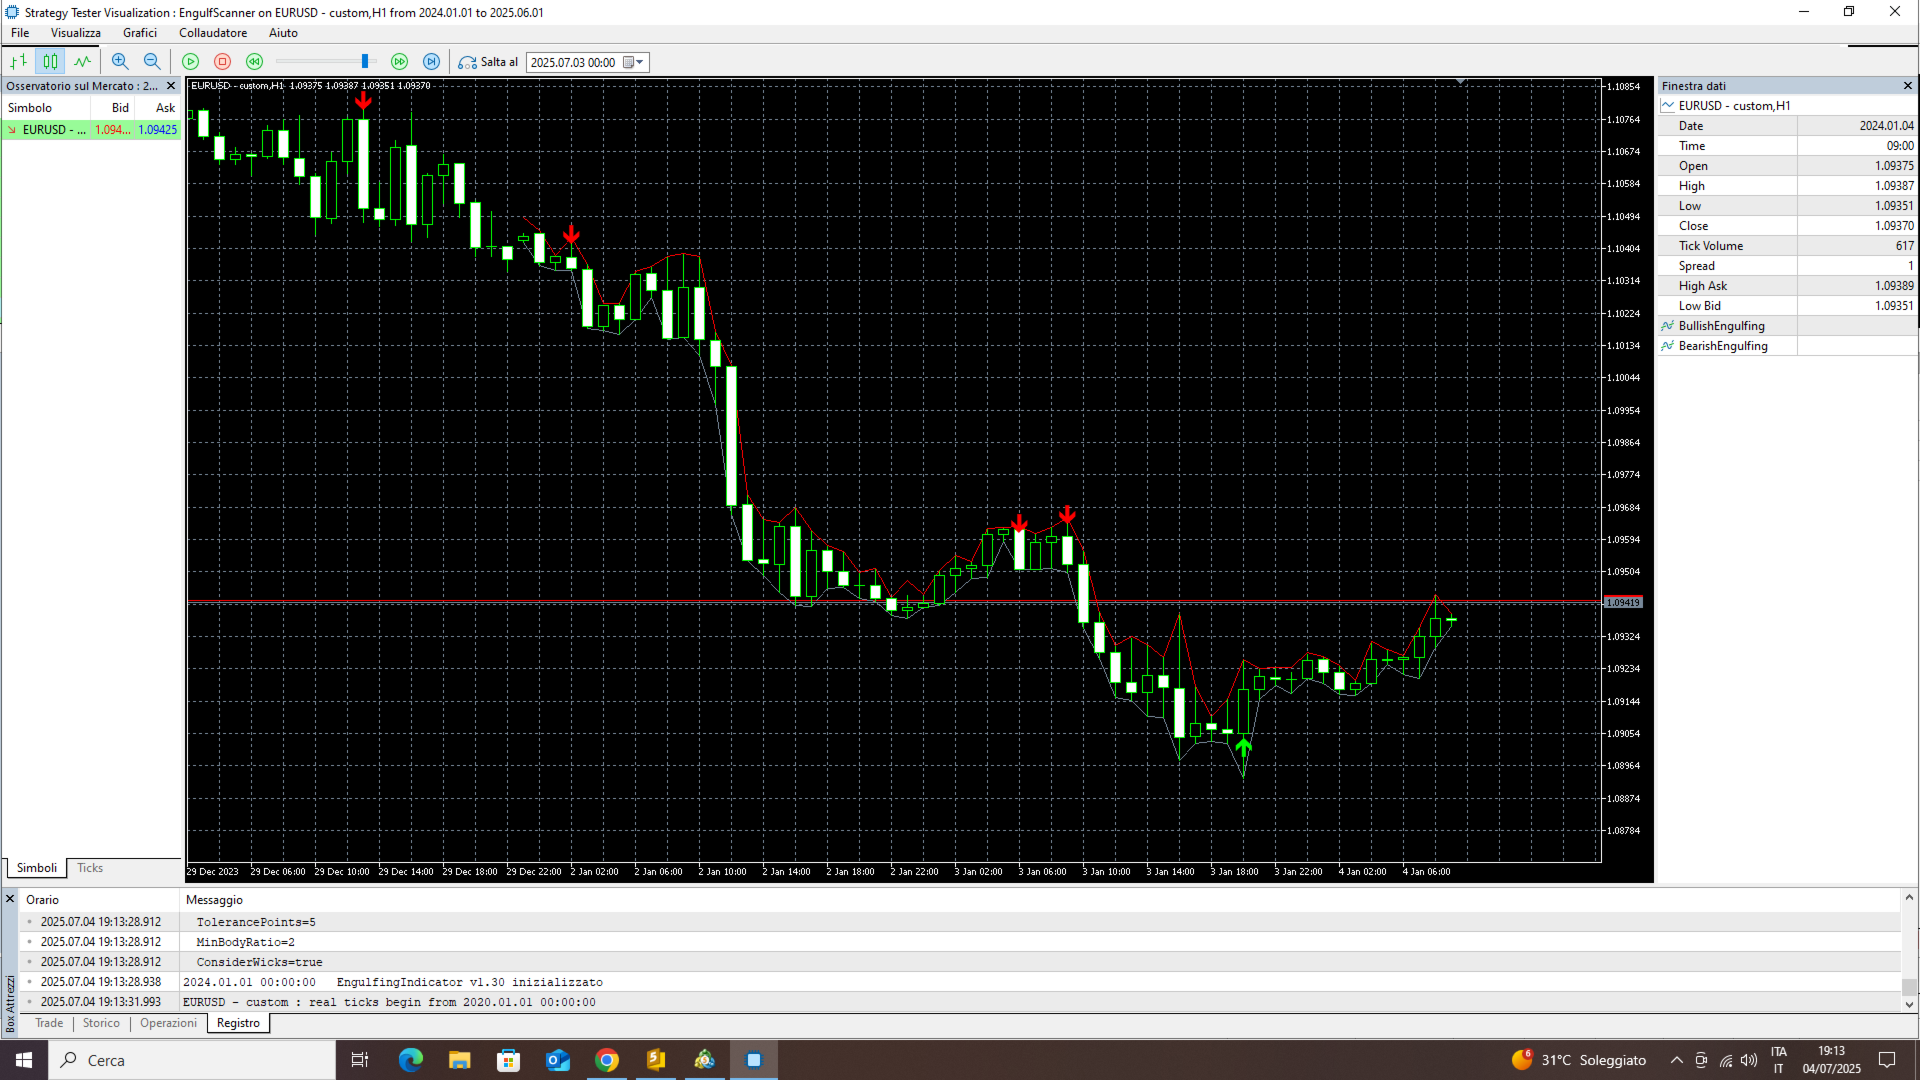Rewind the strategy test playback
The width and height of the screenshot is (1920, 1080).
coord(254,61)
